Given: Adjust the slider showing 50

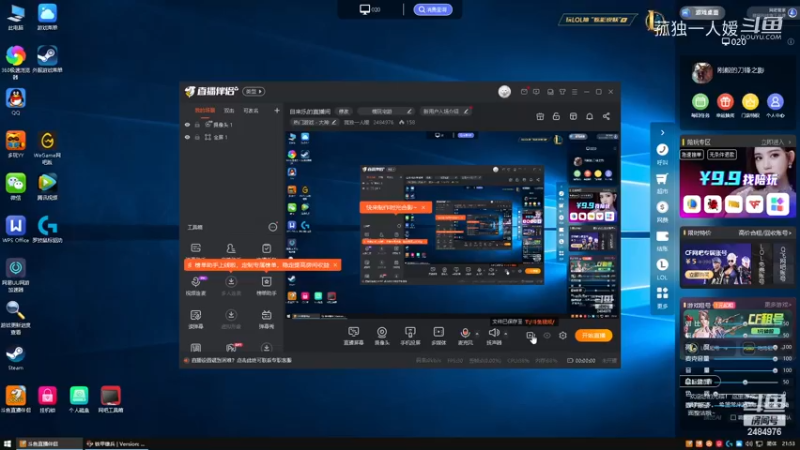Looking at the screenshot, I should [745, 382].
